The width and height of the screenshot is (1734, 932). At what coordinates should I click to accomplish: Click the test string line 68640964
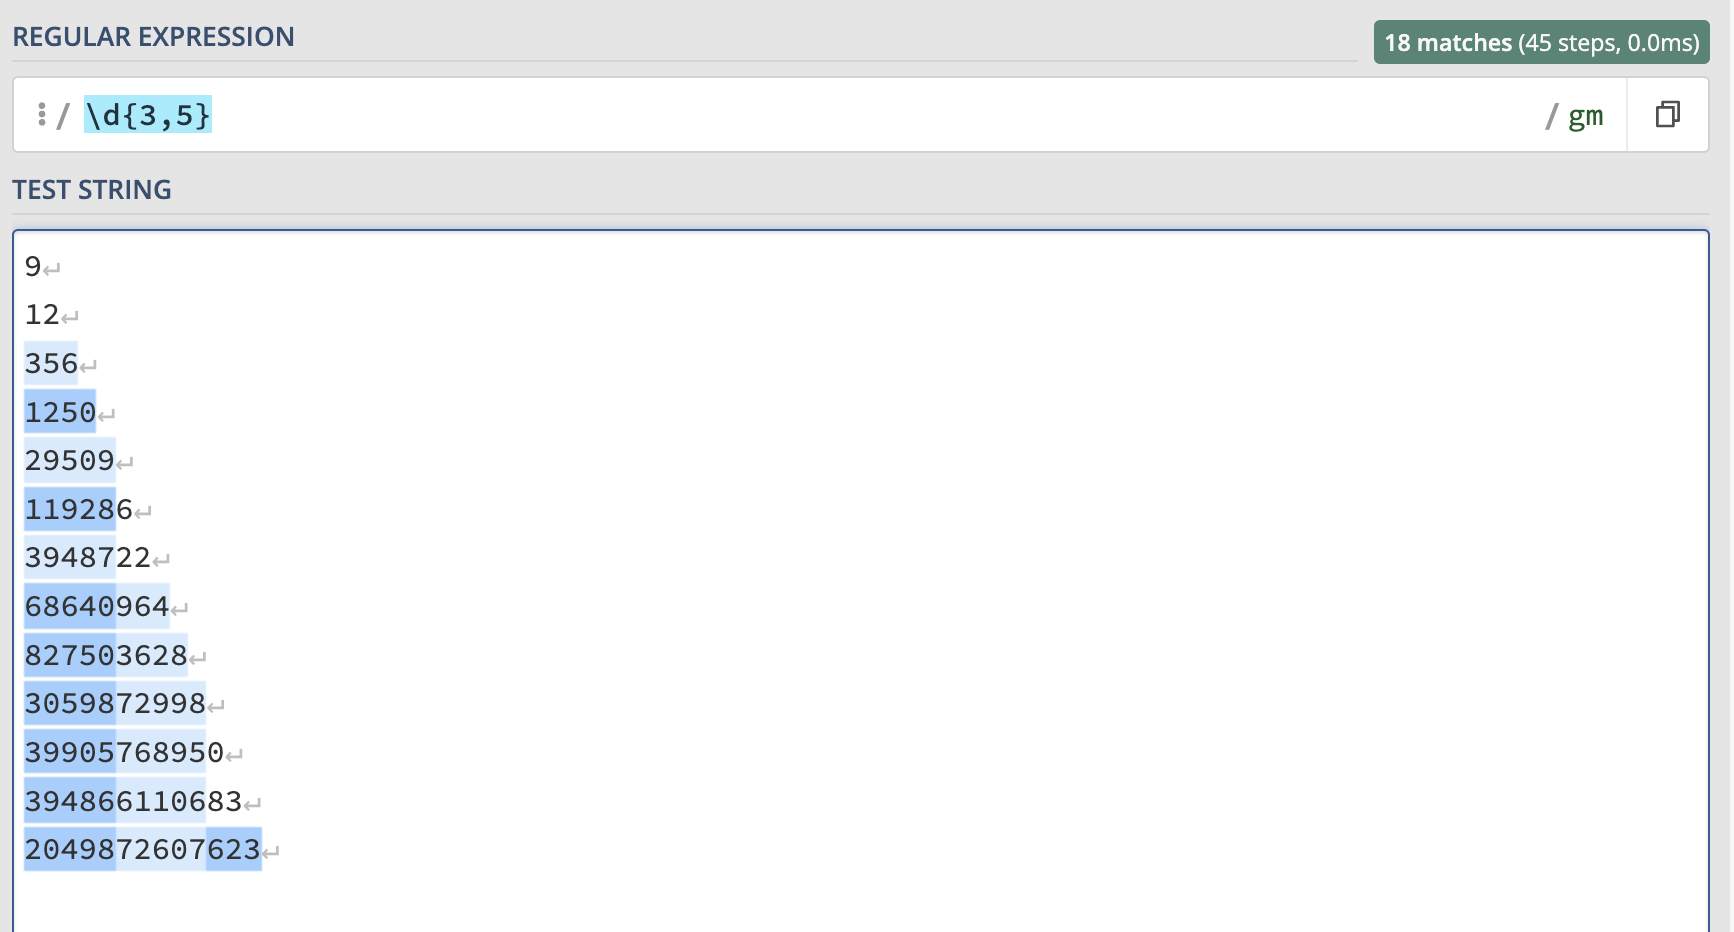[97, 606]
